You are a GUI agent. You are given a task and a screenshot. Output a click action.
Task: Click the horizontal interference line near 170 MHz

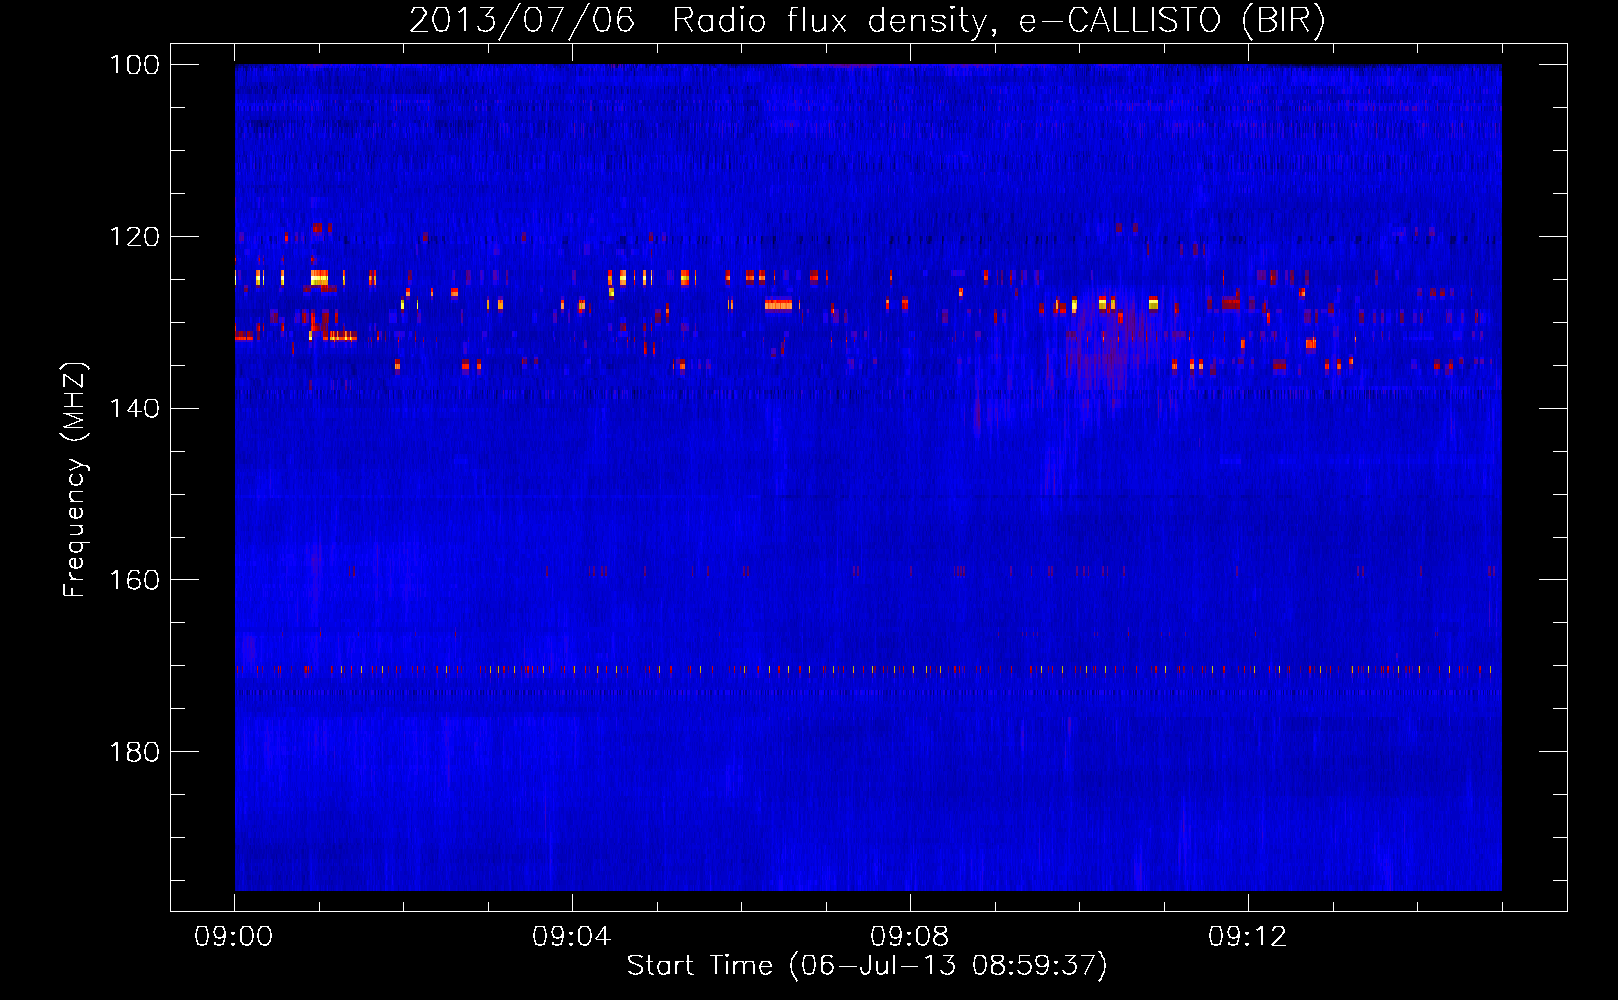point(868,669)
